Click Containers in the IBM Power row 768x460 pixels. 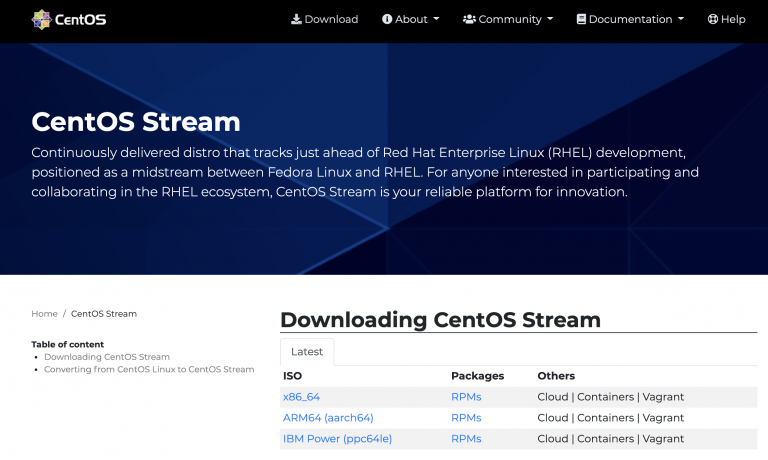click(605, 439)
